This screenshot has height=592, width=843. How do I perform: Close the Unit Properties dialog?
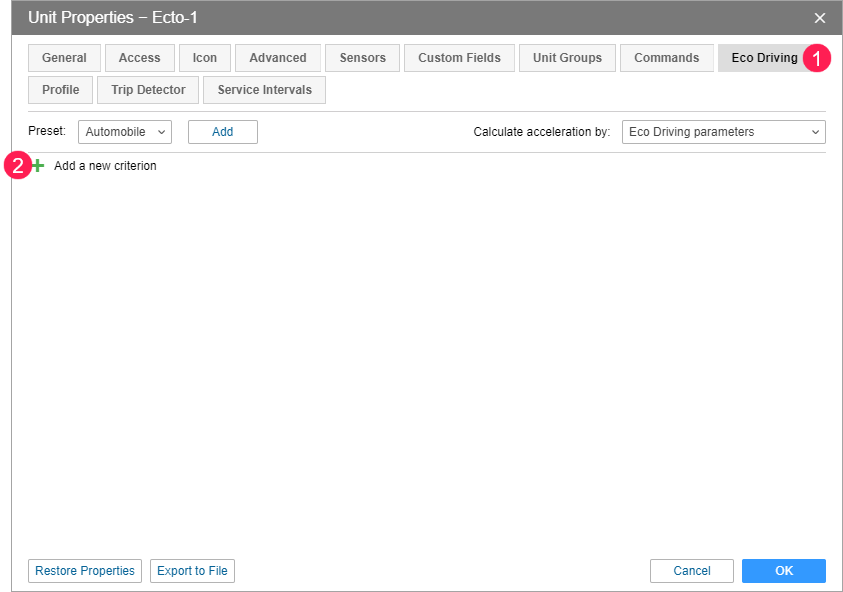tap(820, 18)
